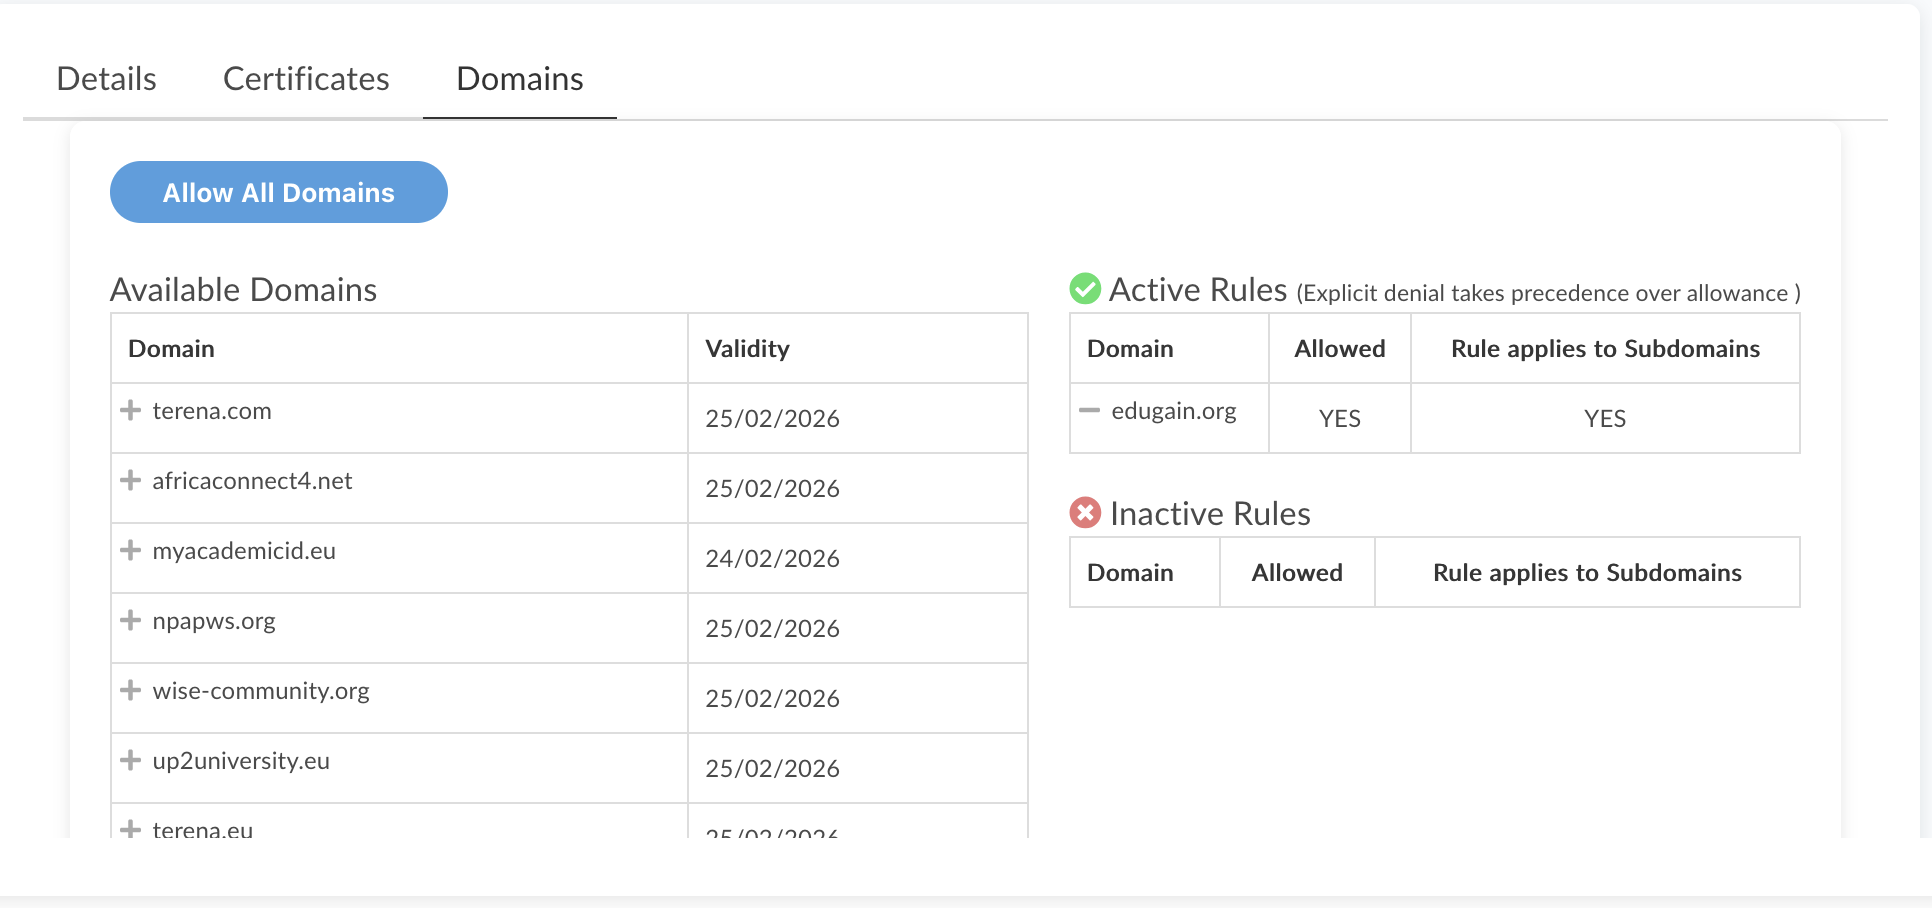Screen dimensions: 1932x908
Task: Select the edugain.org domain name
Action: [1173, 411]
